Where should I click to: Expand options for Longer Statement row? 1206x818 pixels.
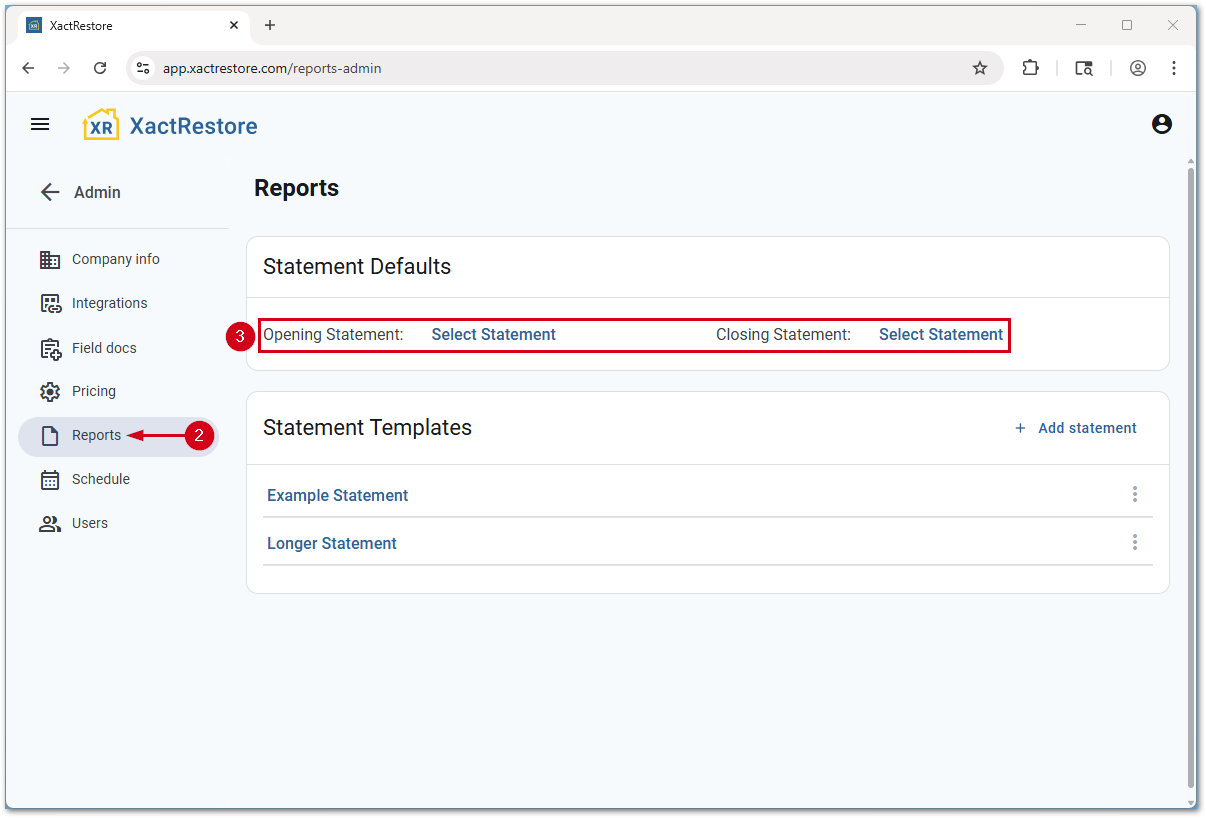click(1134, 542)
